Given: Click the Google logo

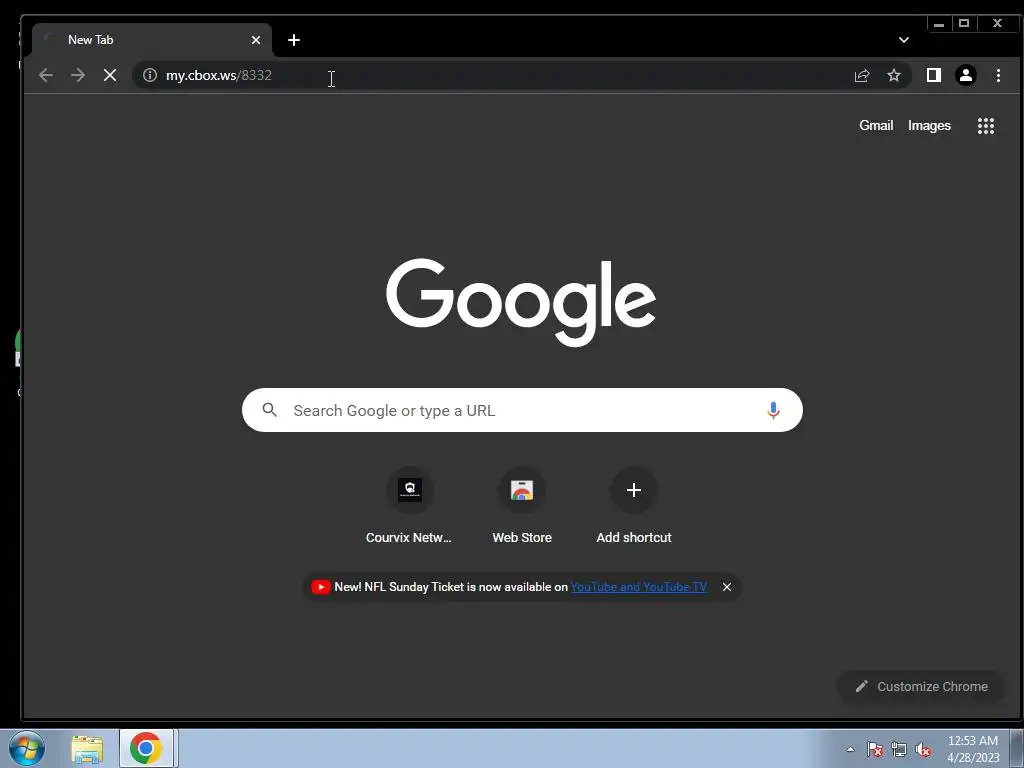Looking at the screenshot, I should 521,302.
